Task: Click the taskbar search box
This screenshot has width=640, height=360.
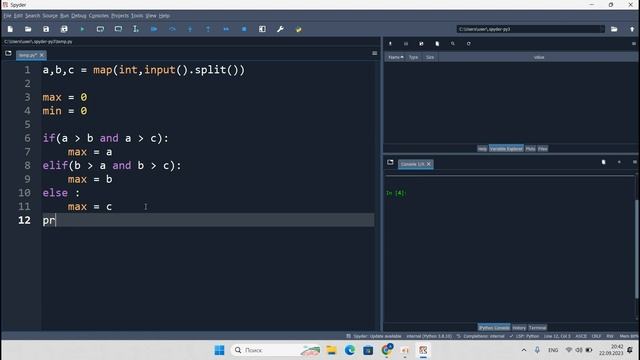Action: tap(276, 350)
